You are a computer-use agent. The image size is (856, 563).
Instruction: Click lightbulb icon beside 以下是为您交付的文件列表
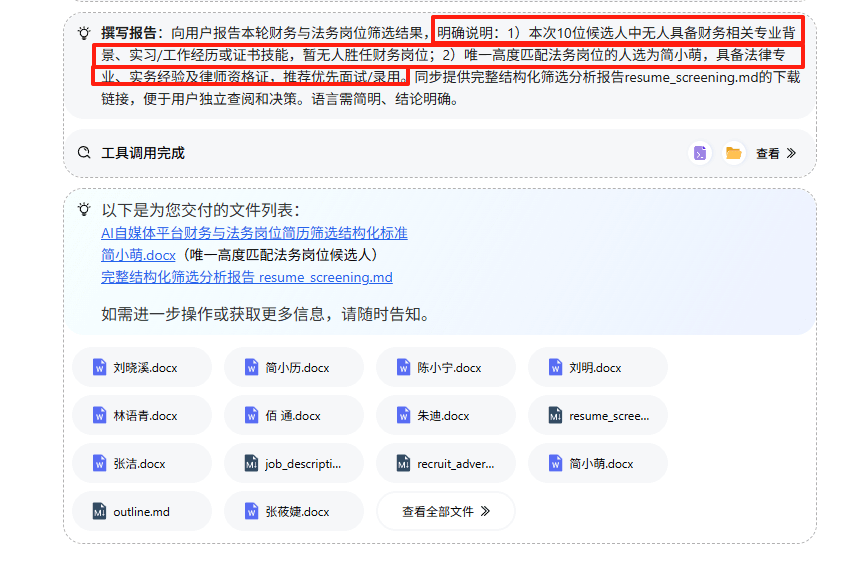tap(84, 210)
